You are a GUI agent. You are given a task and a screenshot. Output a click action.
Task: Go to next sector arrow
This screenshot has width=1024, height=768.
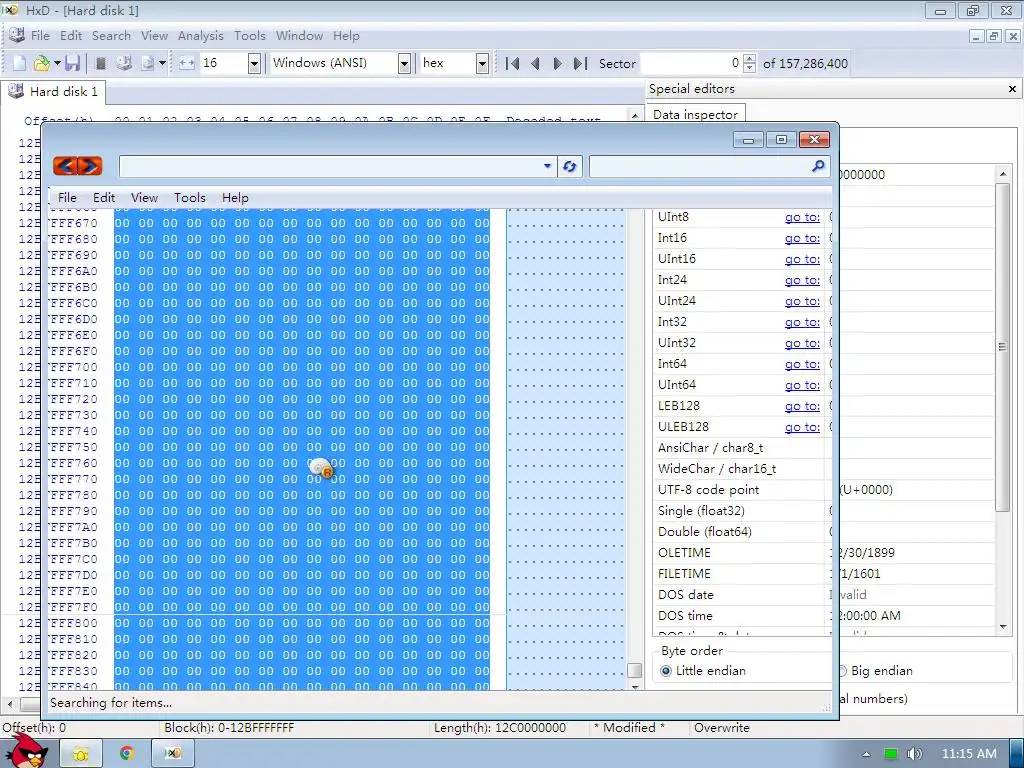click(x=557, y=63)
